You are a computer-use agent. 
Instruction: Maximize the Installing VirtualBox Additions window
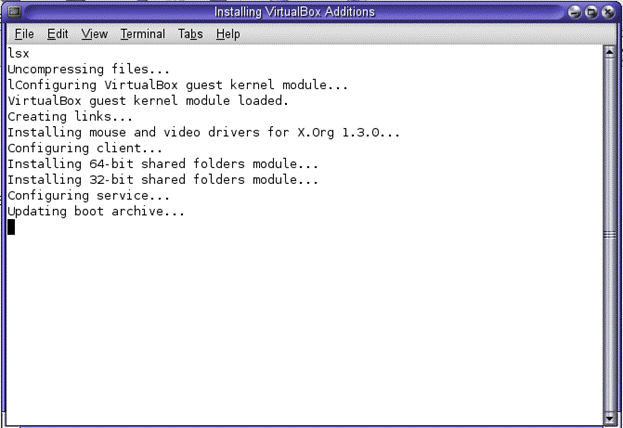[x=591, y=12]
